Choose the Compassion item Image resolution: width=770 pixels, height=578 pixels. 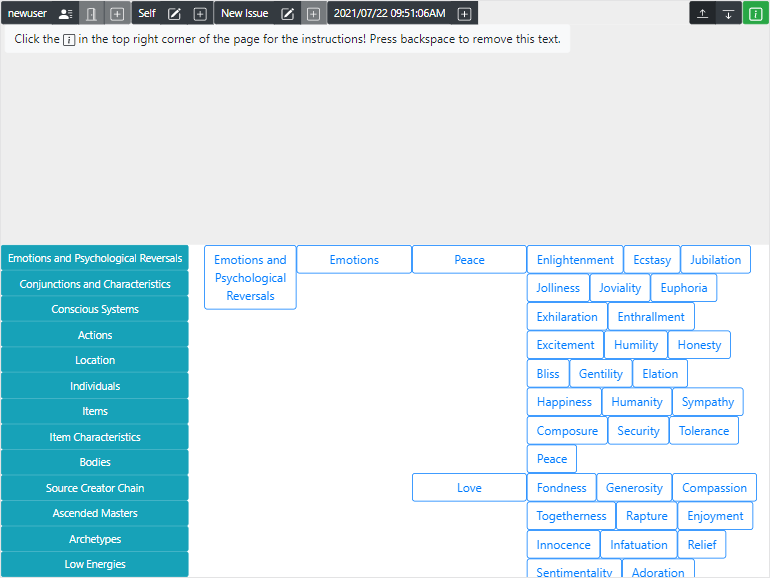(714, 488)
